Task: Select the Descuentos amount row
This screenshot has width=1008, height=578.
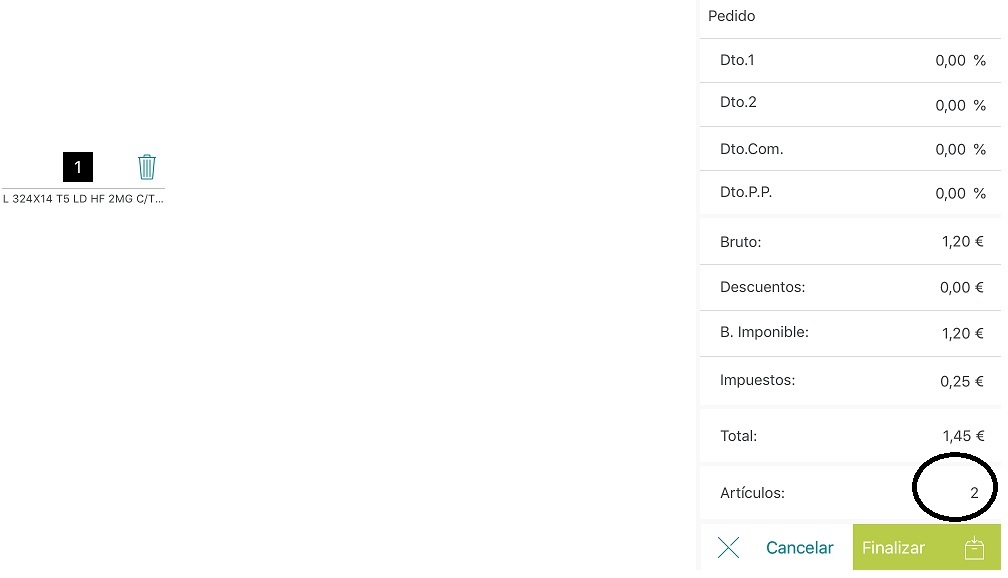Action: pyautogui.click(x=850, y=287)
